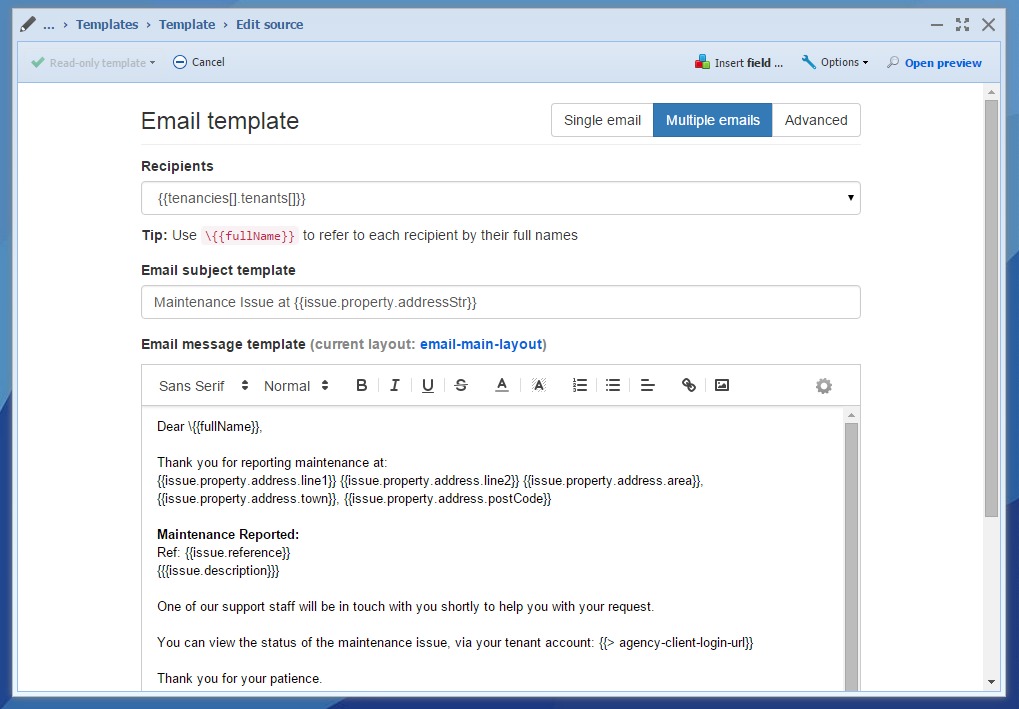Insert an image into the message
The image size is (1019, 709).
pyautogui.click(x=722, y=386)
